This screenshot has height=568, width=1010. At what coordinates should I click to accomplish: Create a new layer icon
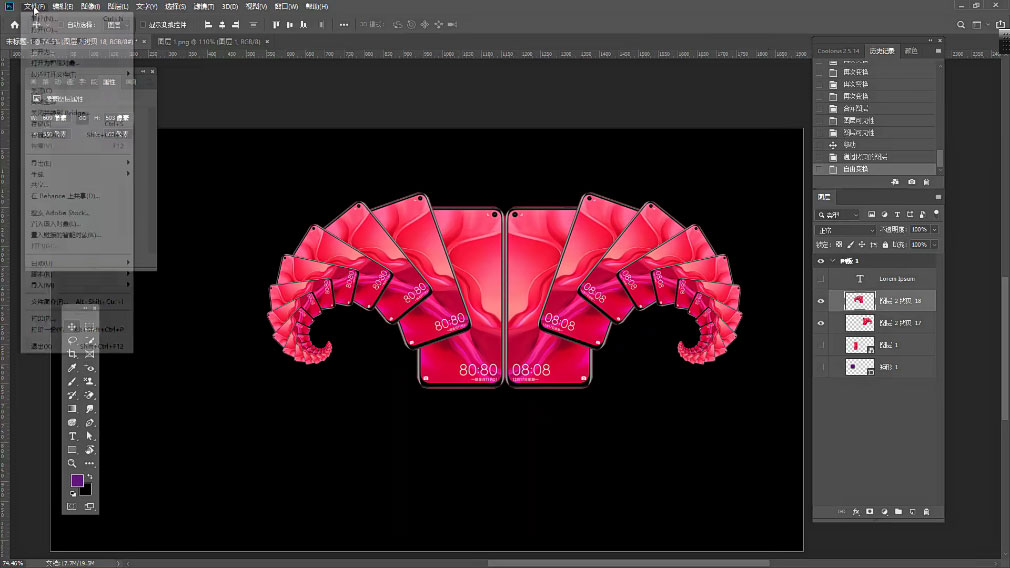(912, 512)
